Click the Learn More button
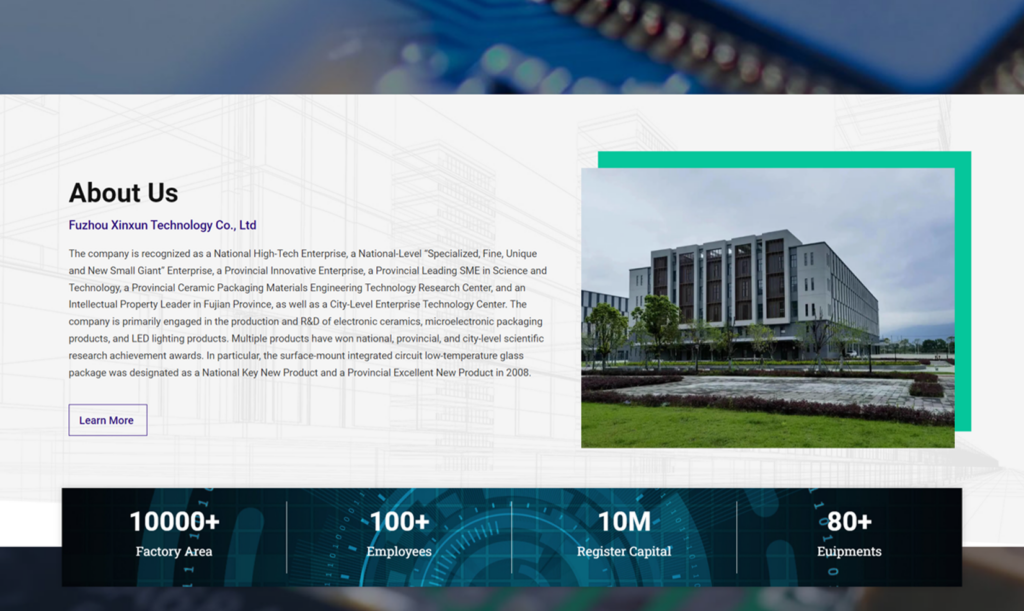 coord(107,420)
